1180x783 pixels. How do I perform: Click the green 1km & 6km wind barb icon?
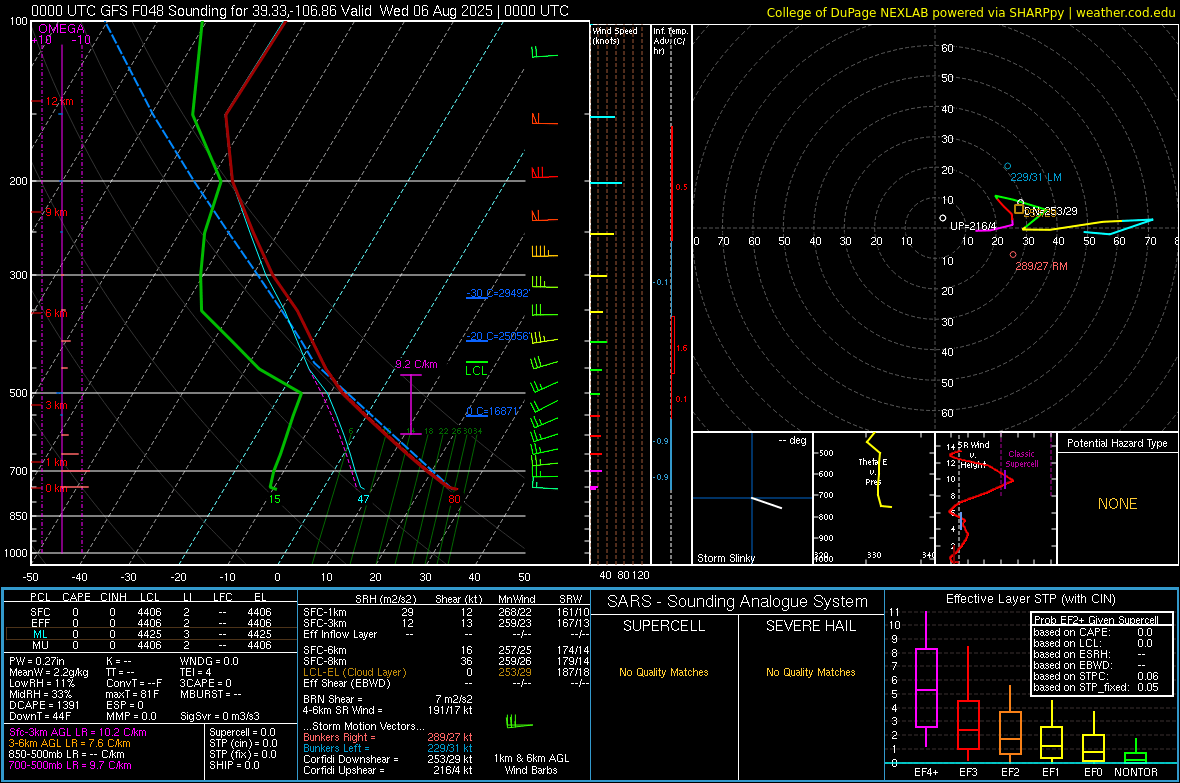519,723
